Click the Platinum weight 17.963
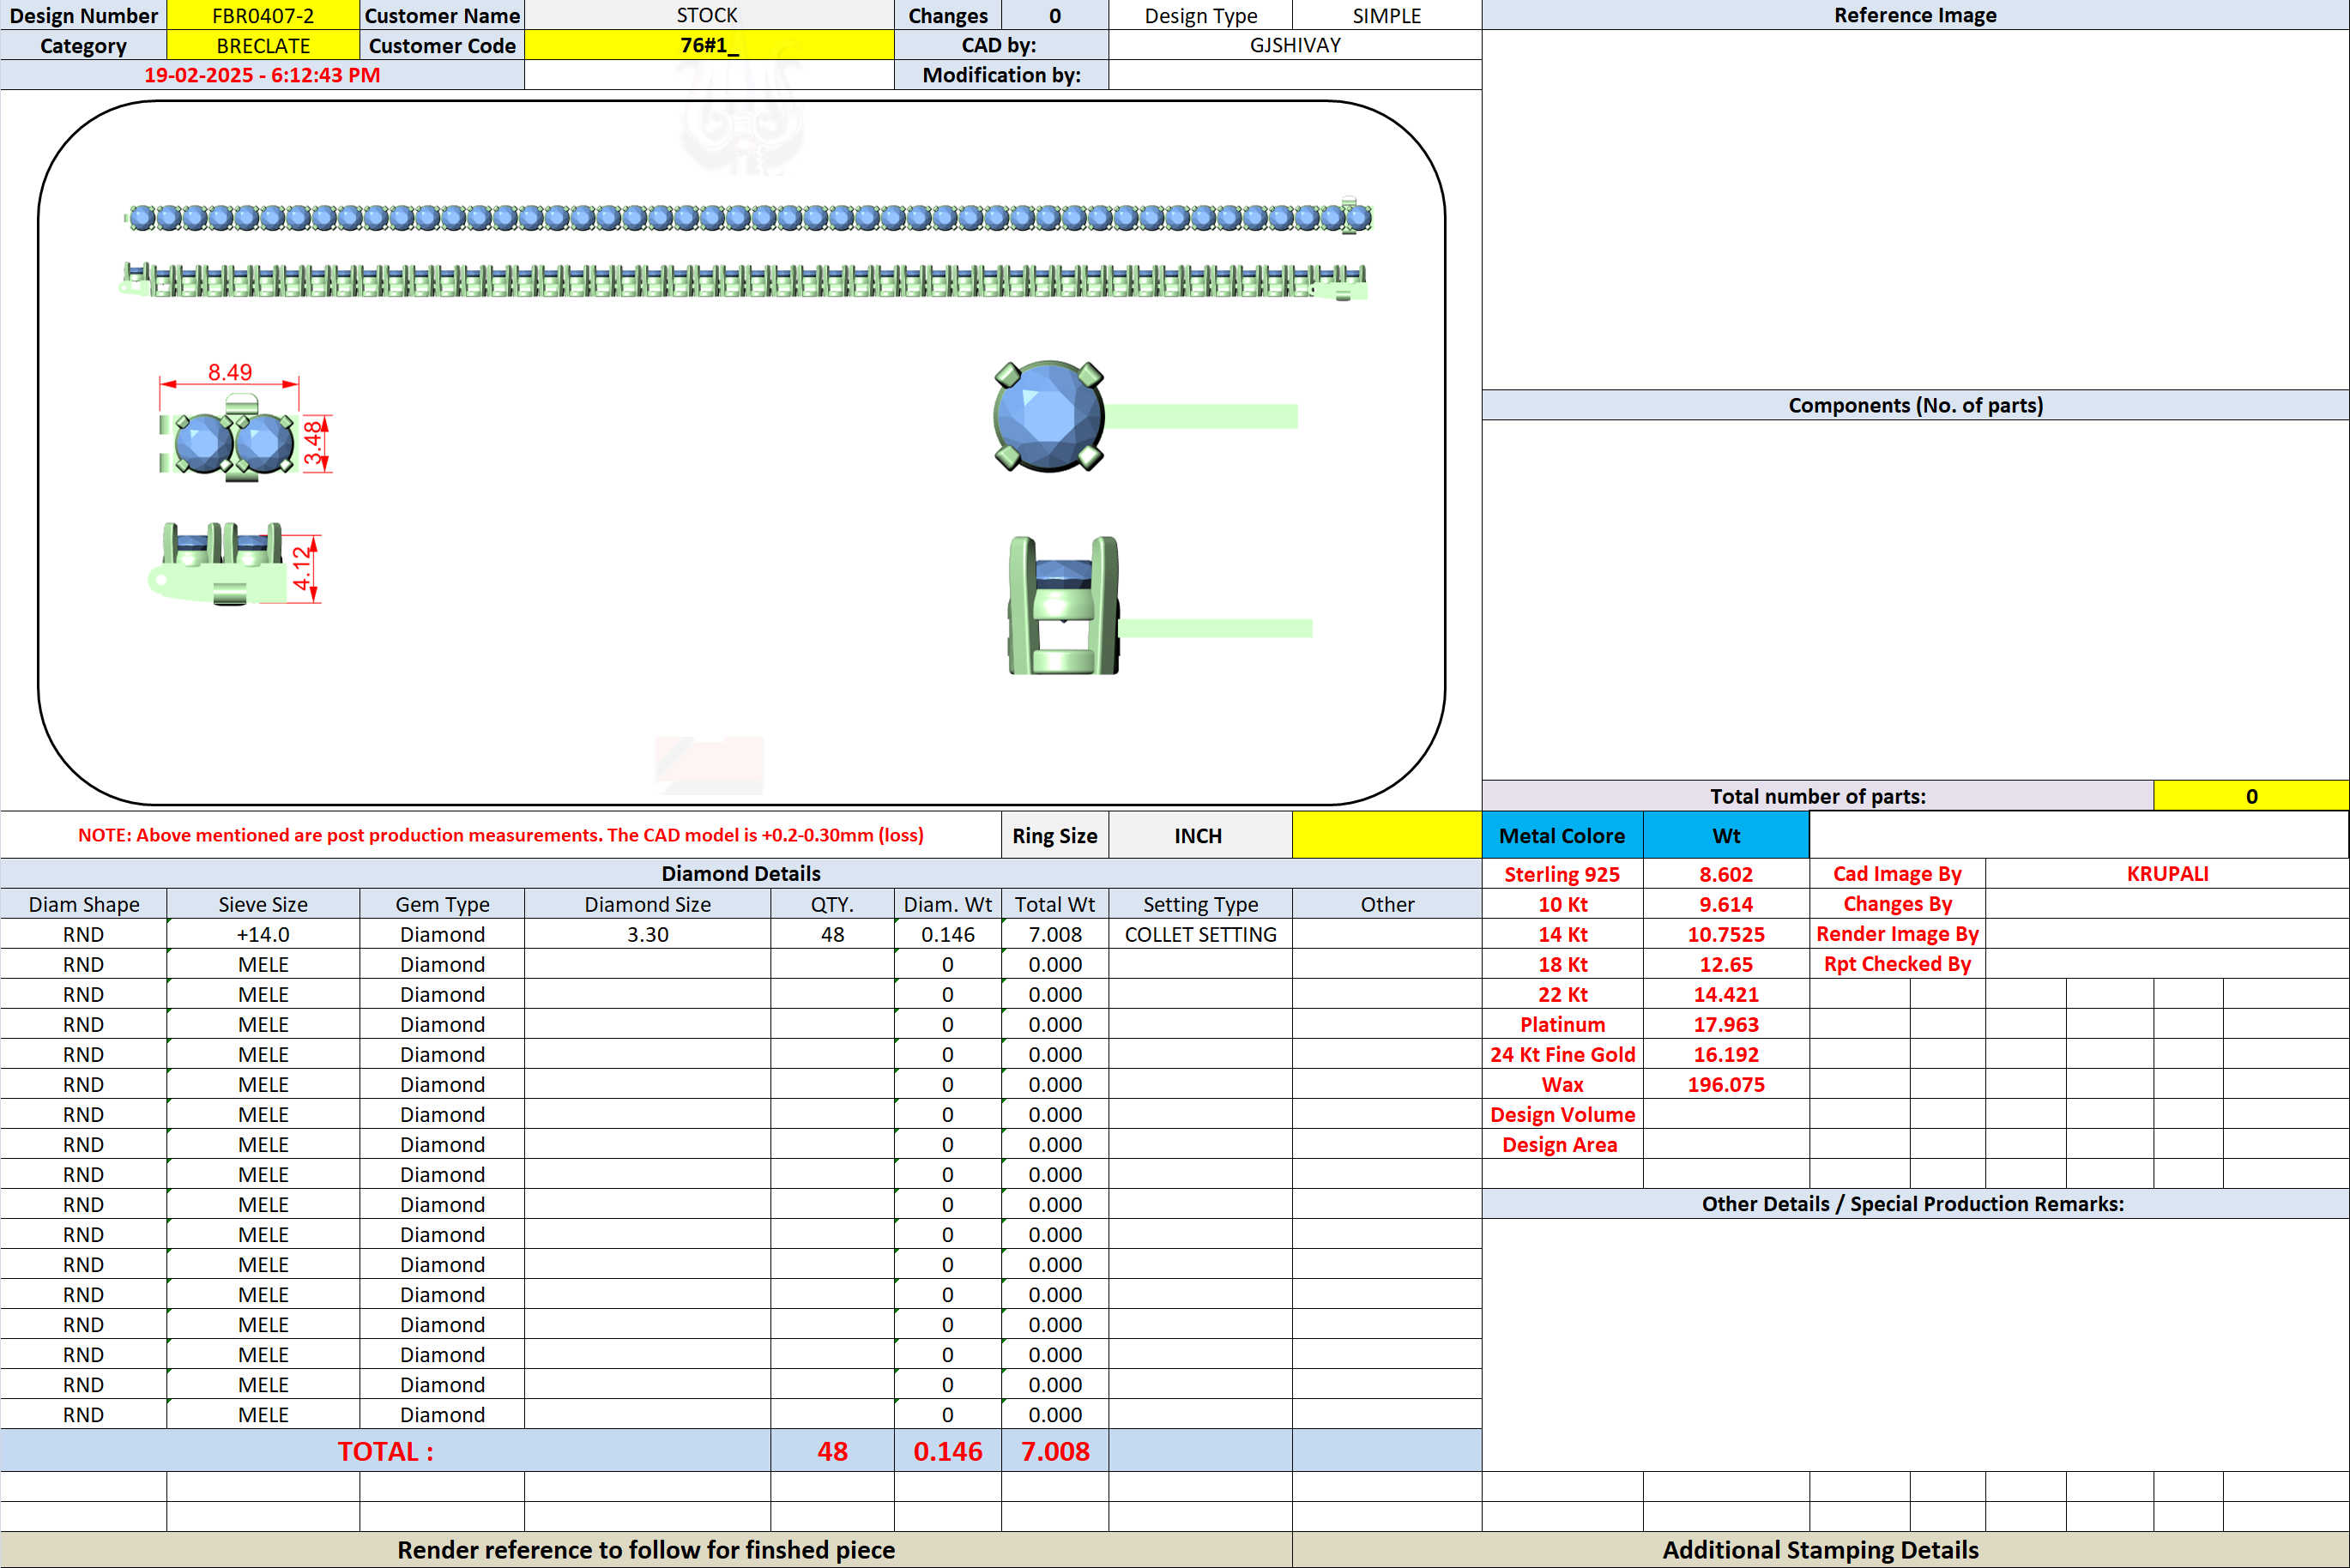The image size is (2350, 1568). point(1726,1024)
